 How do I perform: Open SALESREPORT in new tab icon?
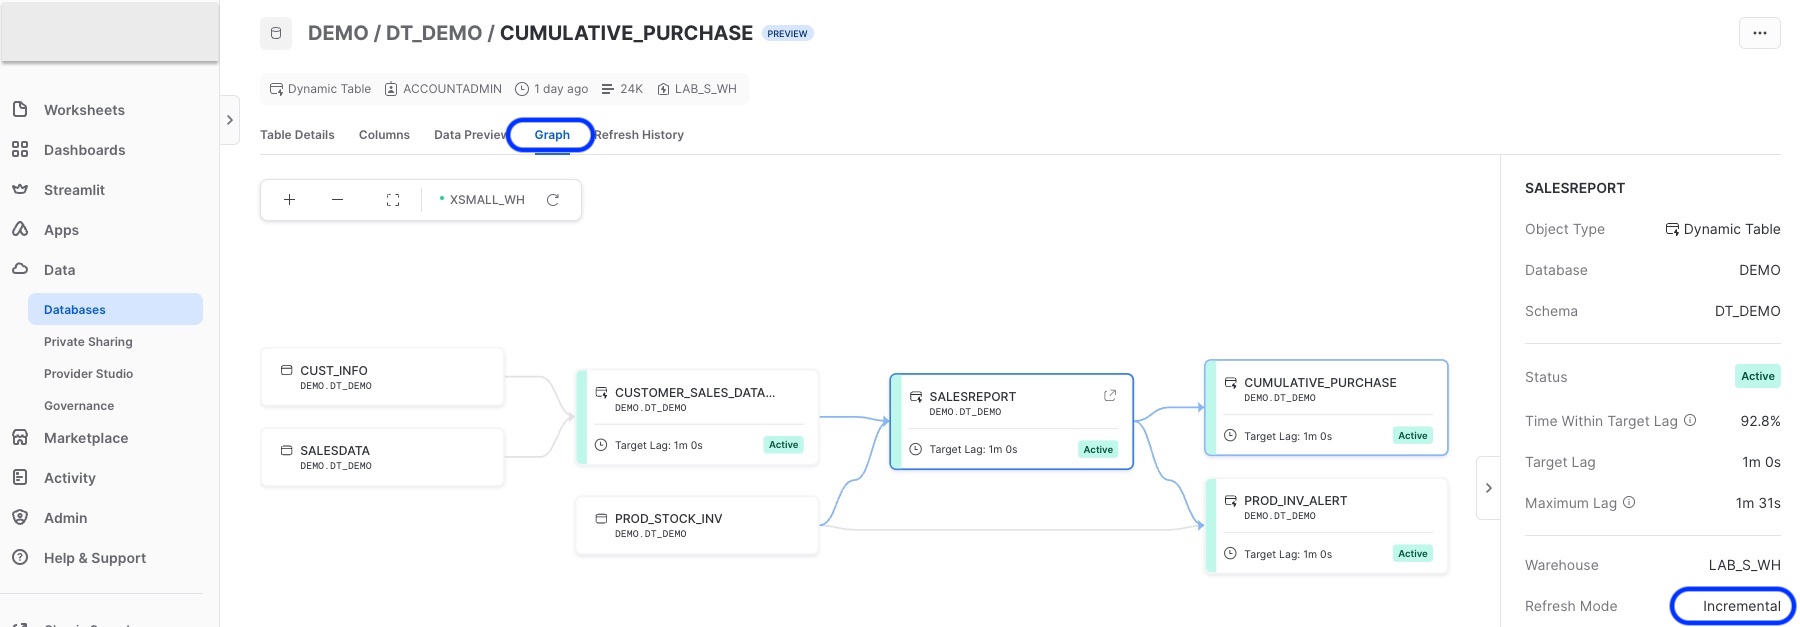(1109, 396)
